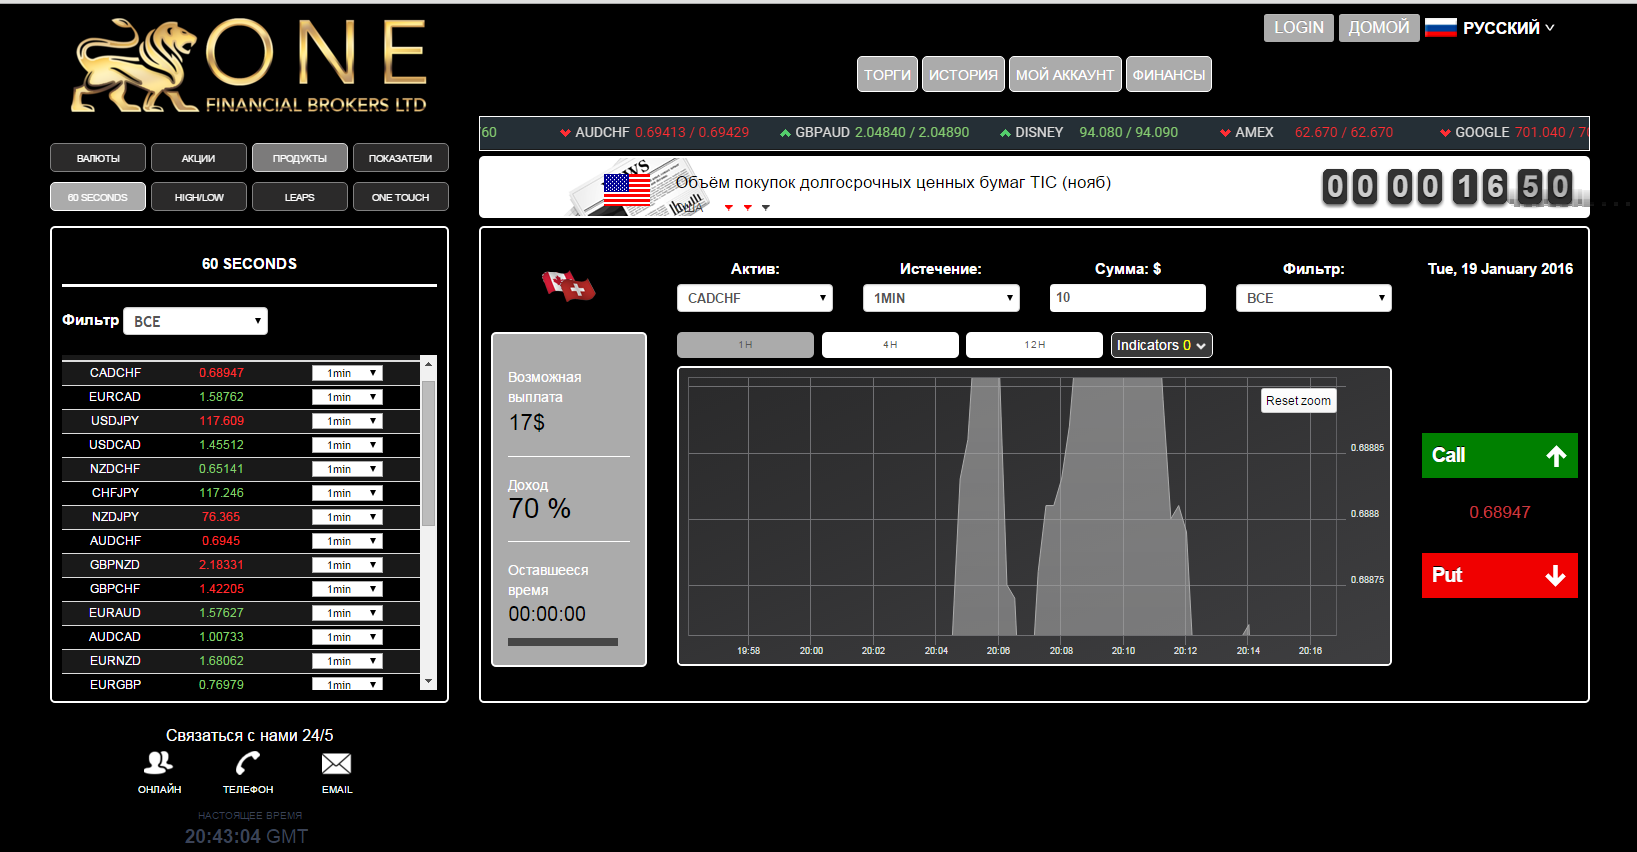Viewport: 1637px width, 852px height.
Task: Switch to LEAPS trade type
Action: [x=300, y=197]
